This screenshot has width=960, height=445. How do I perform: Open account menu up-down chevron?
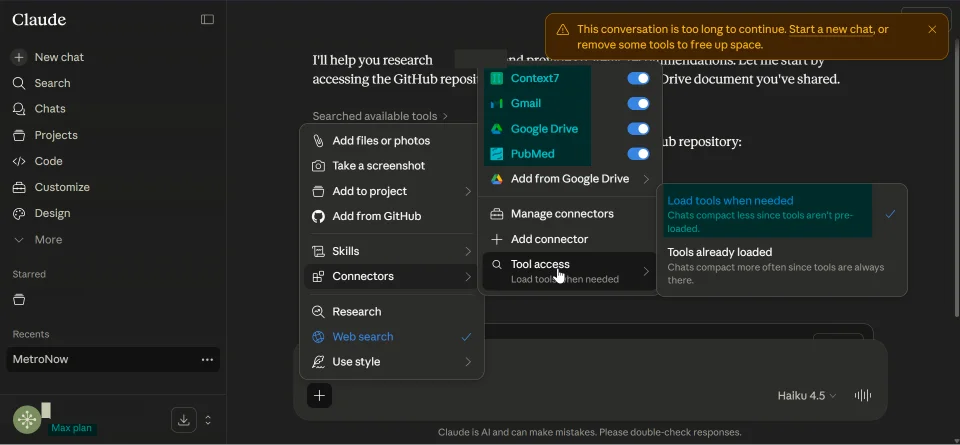pos(208,420)
